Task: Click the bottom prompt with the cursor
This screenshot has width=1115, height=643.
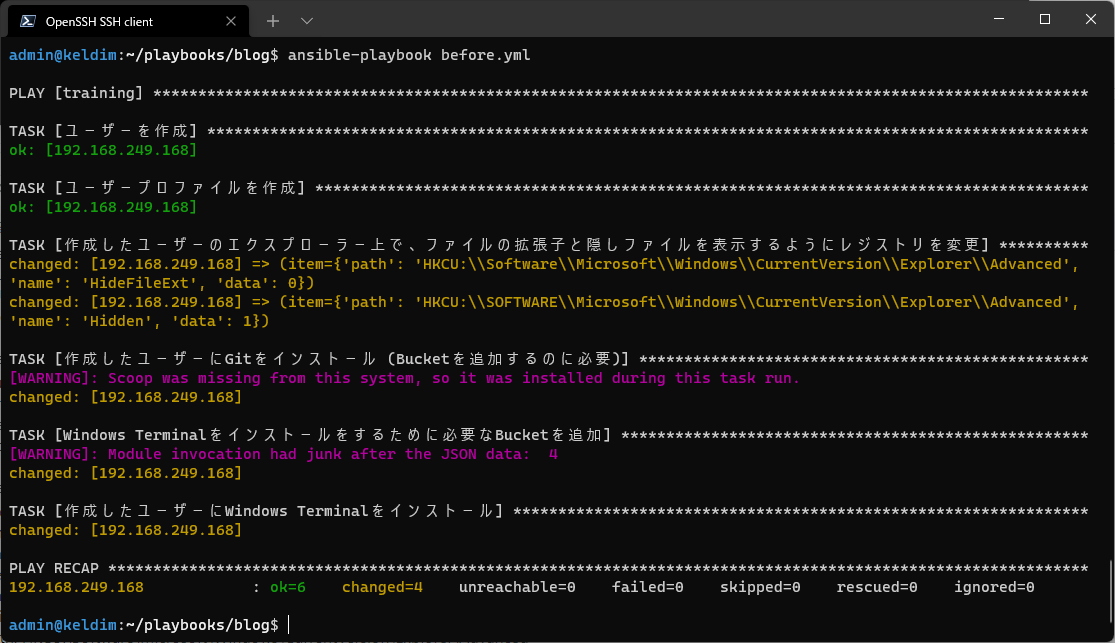Action: pyautogui.click(x=149, y=625)
